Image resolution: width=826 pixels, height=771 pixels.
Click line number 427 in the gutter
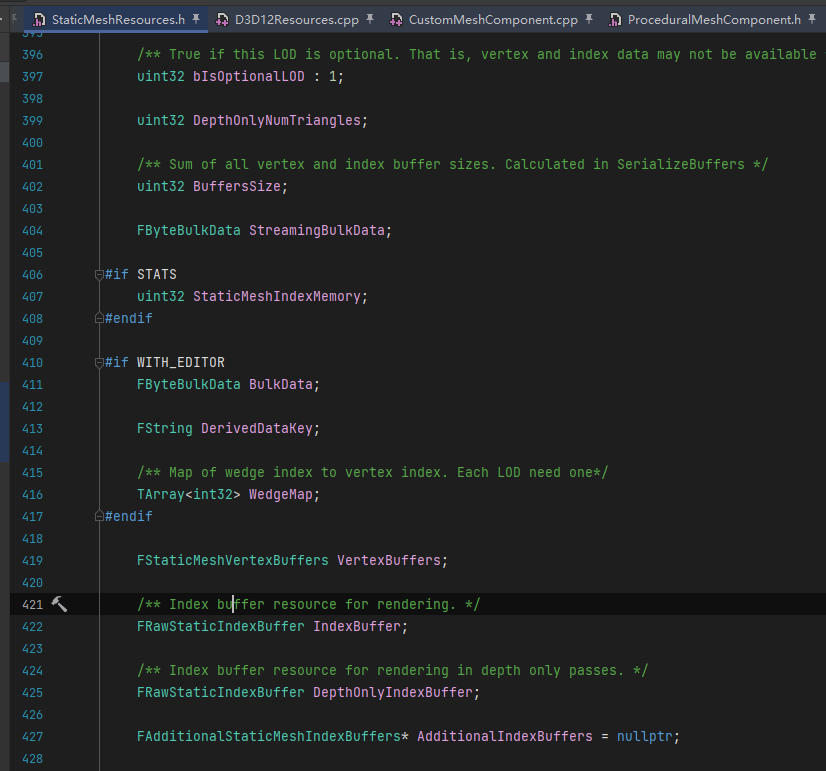coord(33,737)
